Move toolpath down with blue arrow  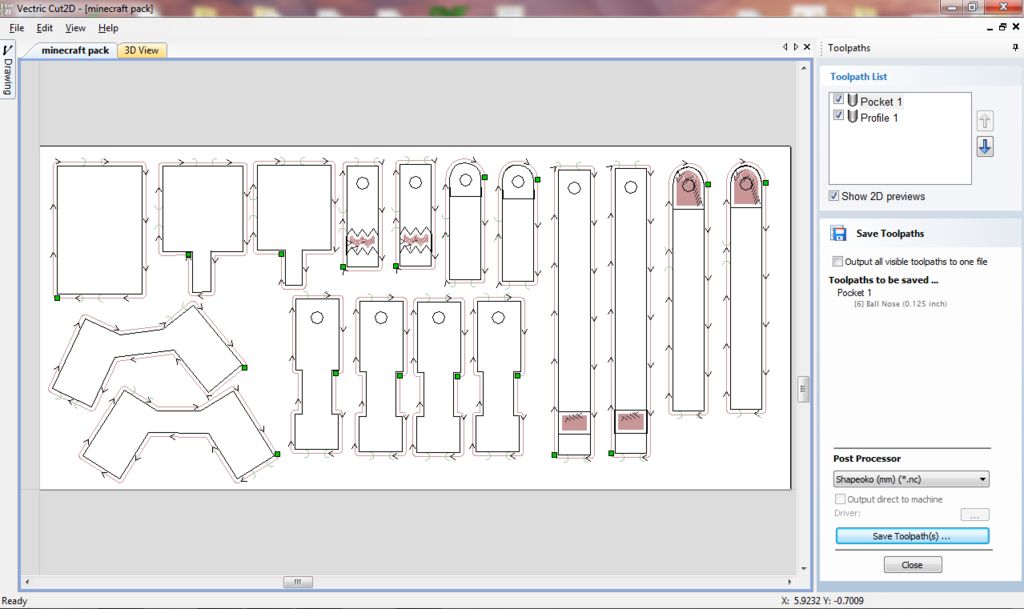point(985,147)
